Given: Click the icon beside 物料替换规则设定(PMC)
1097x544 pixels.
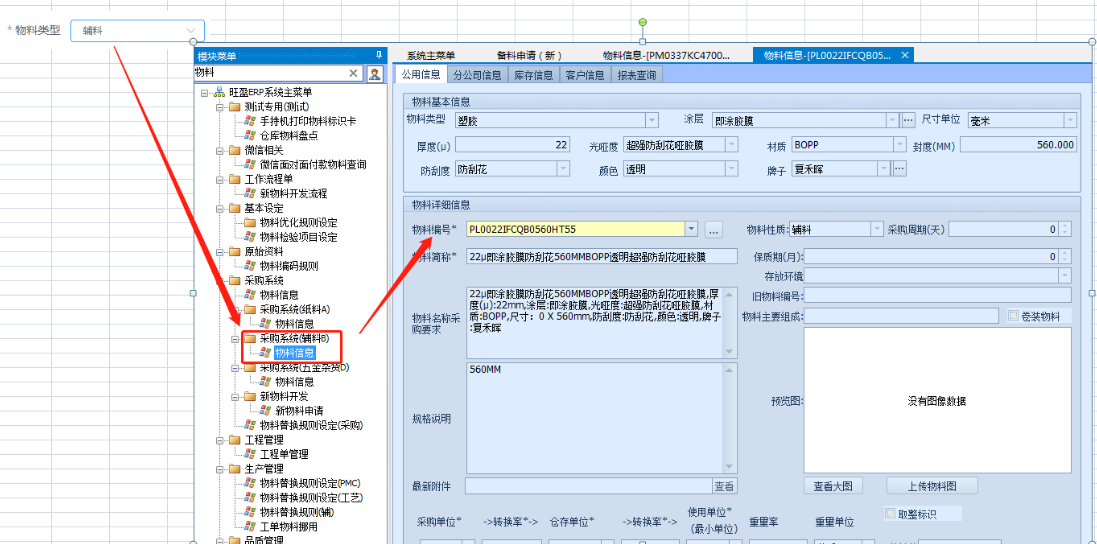Looking at the screenshot, I should point(250,483).
